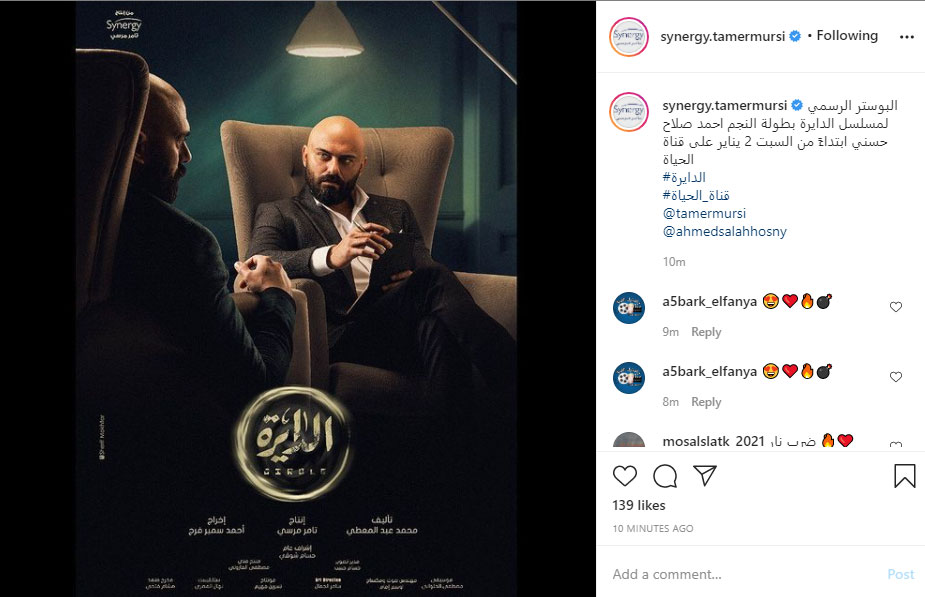Share the post via paper plane icon

point(705,475)
